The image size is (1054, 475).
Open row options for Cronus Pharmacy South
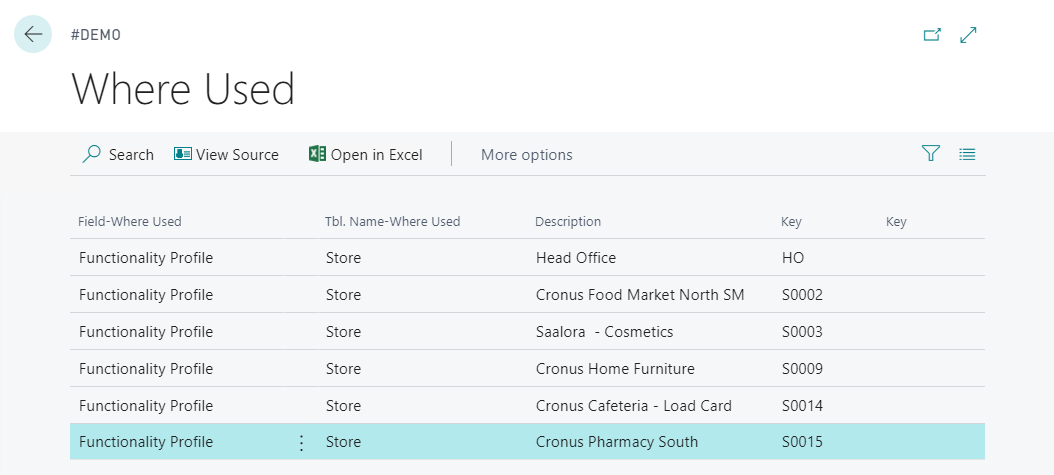(301, 442)
